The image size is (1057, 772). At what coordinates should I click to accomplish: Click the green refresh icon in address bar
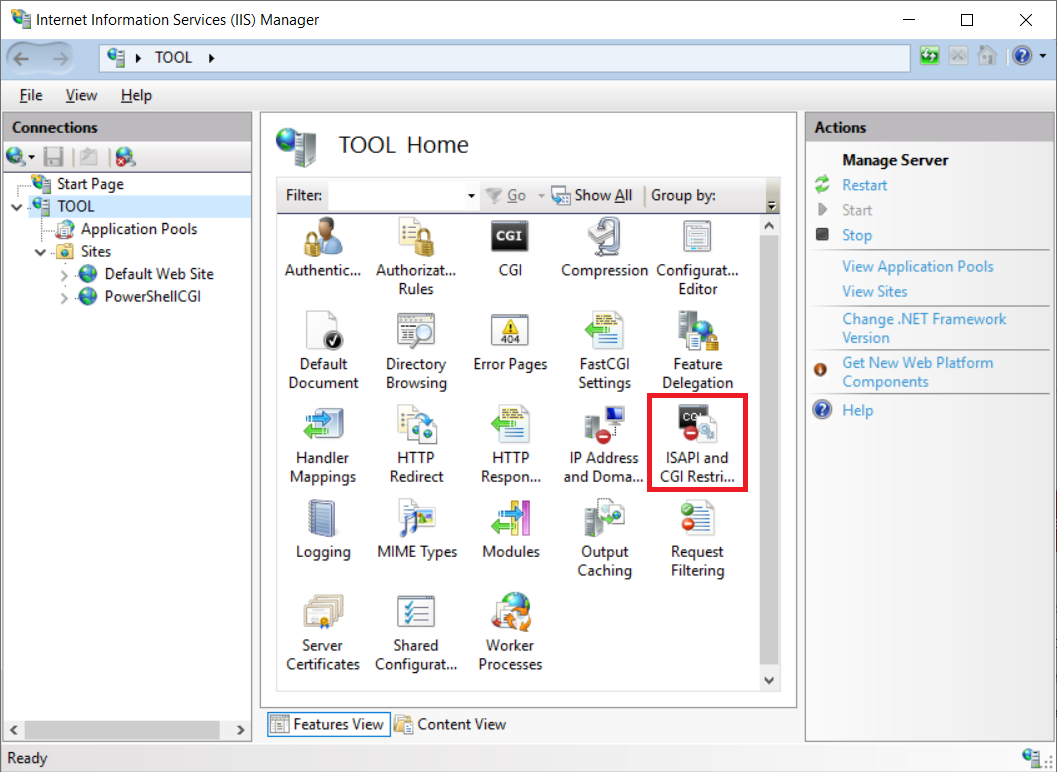[930, 56]
